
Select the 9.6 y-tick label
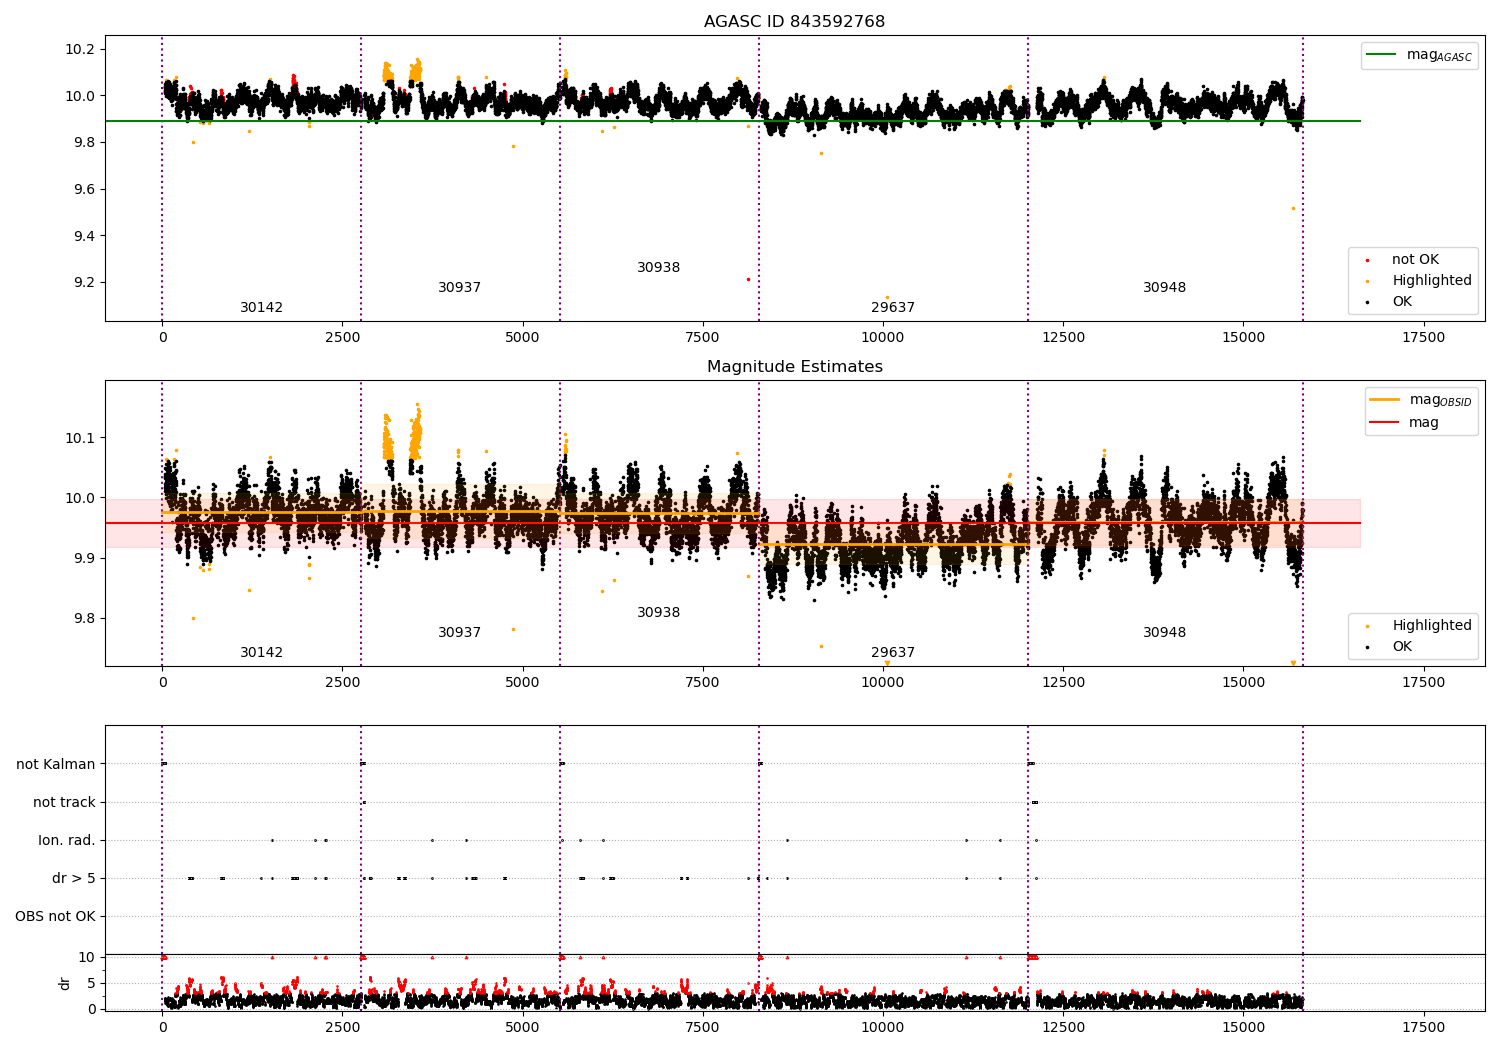pos(84,189)
